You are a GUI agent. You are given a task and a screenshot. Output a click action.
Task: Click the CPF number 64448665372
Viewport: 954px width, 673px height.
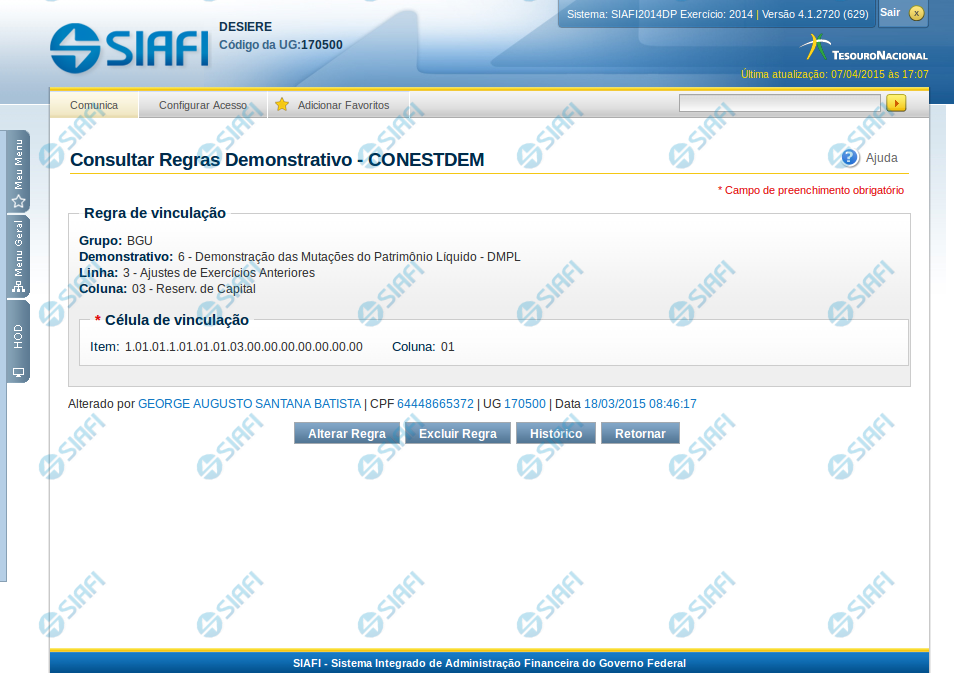(435, 404)
